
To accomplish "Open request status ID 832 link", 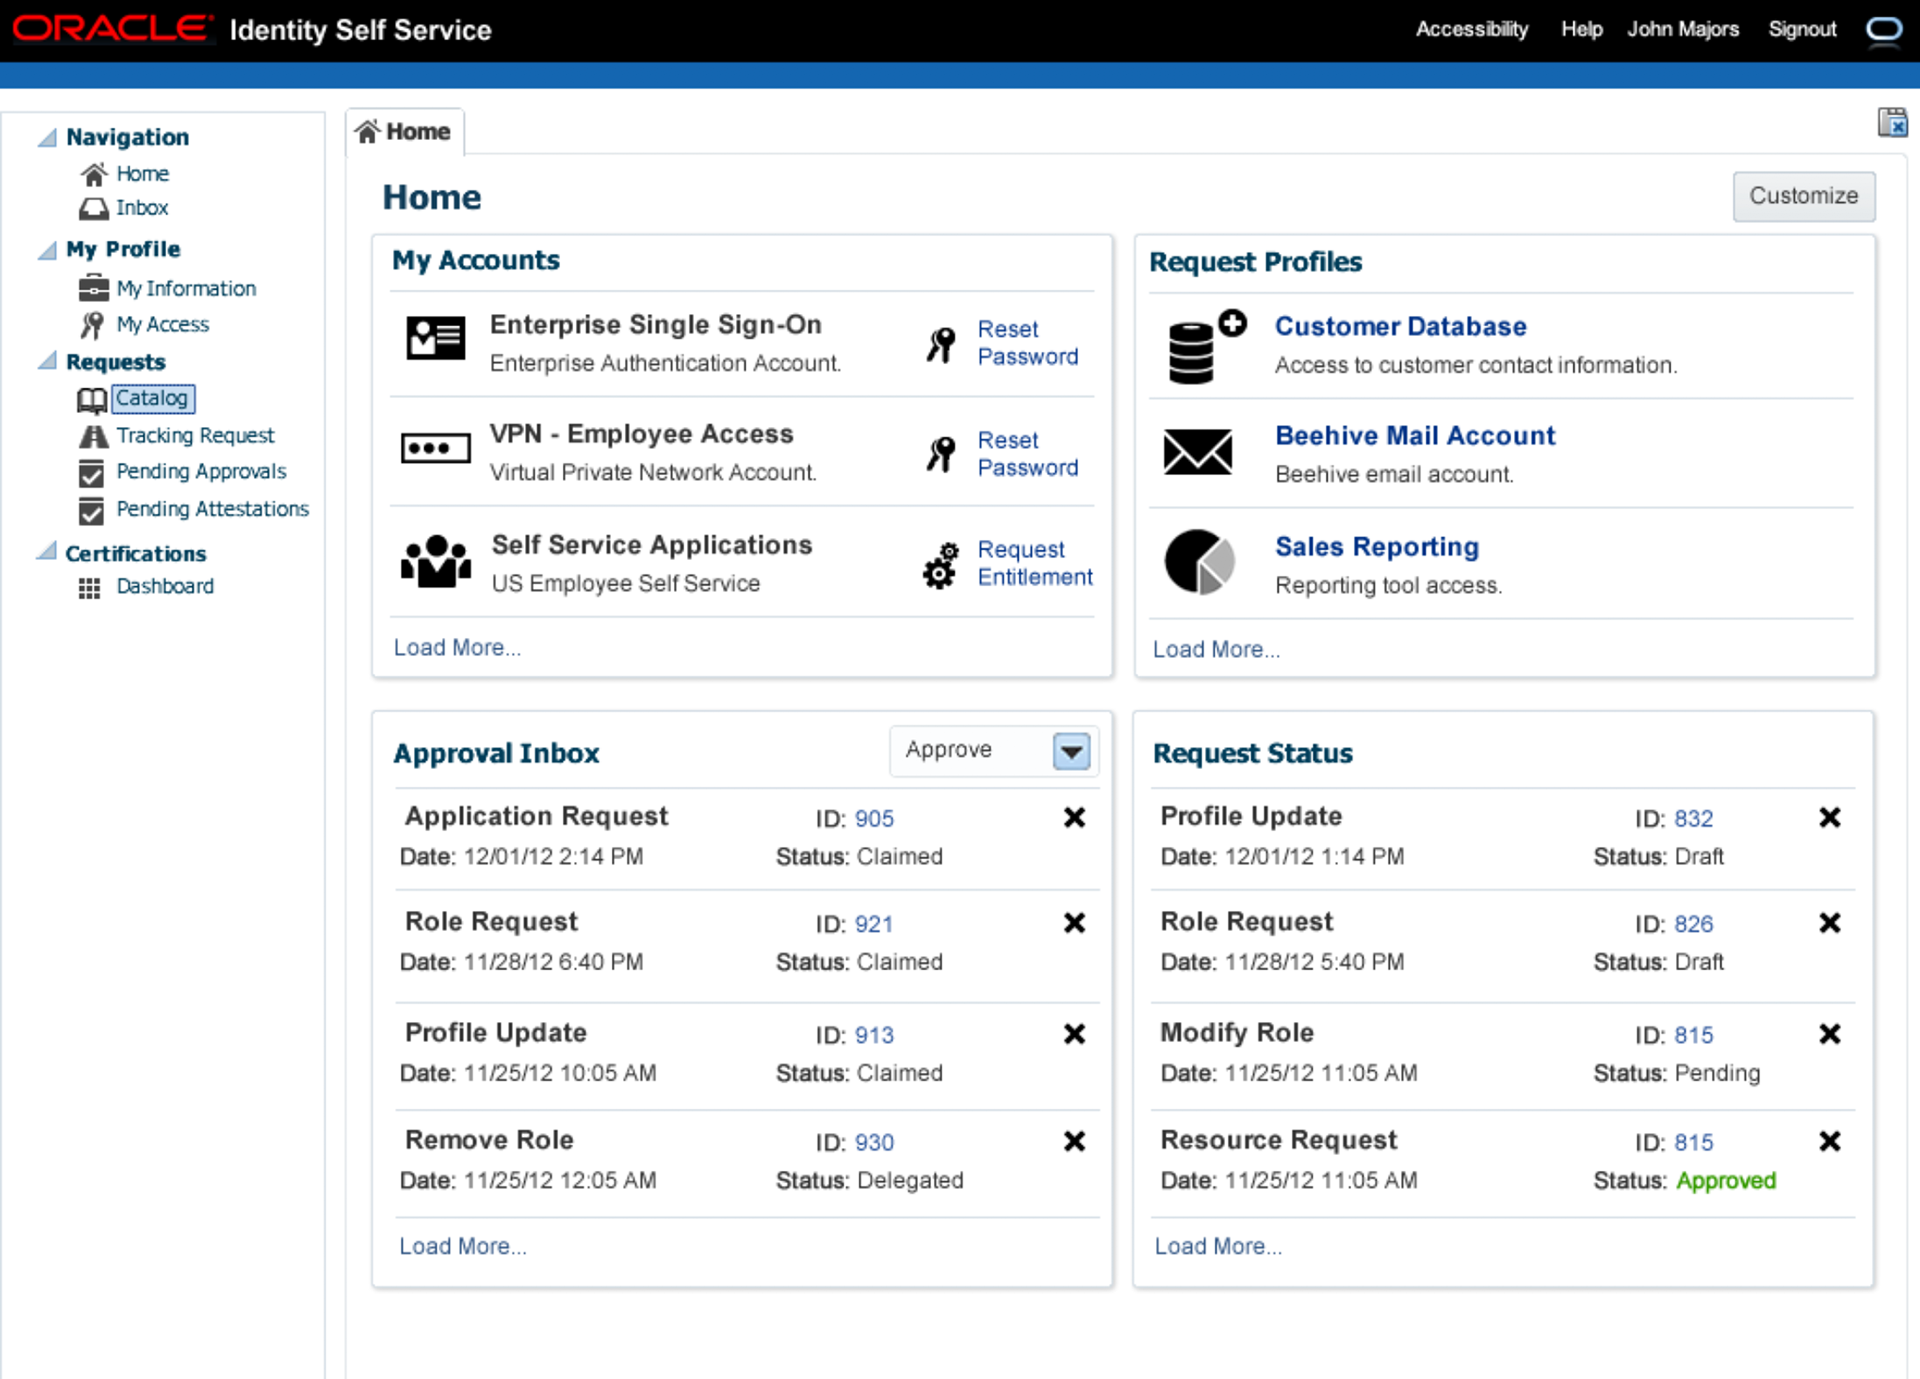I will (x=1694, y=818).
